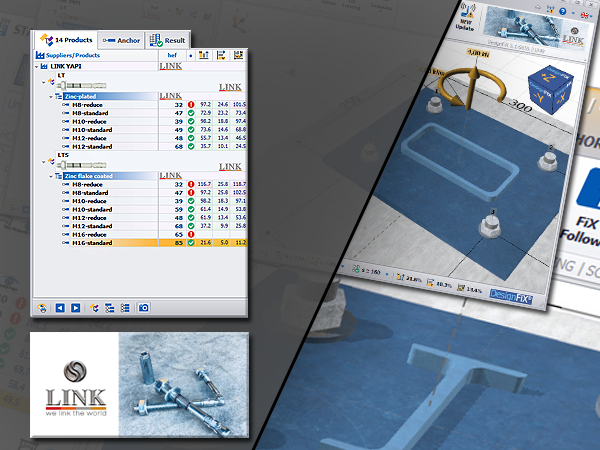Click the camera snapshot icon
This screenshot has width=600, height=450.
tap(143, 308)
